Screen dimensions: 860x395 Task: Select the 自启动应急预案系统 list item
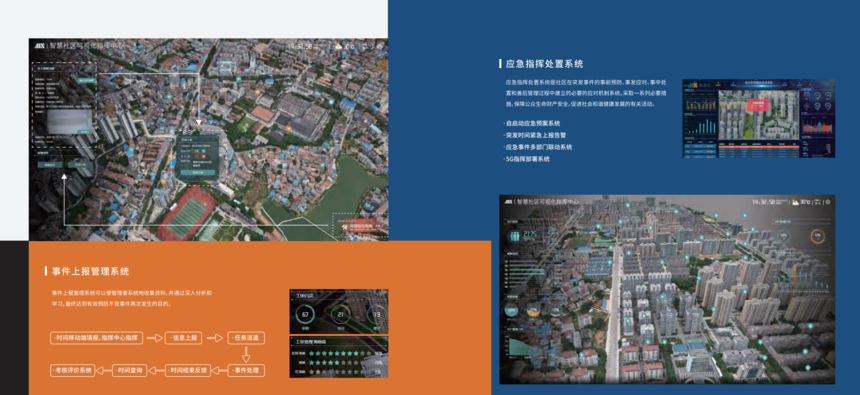pos(533,123)
